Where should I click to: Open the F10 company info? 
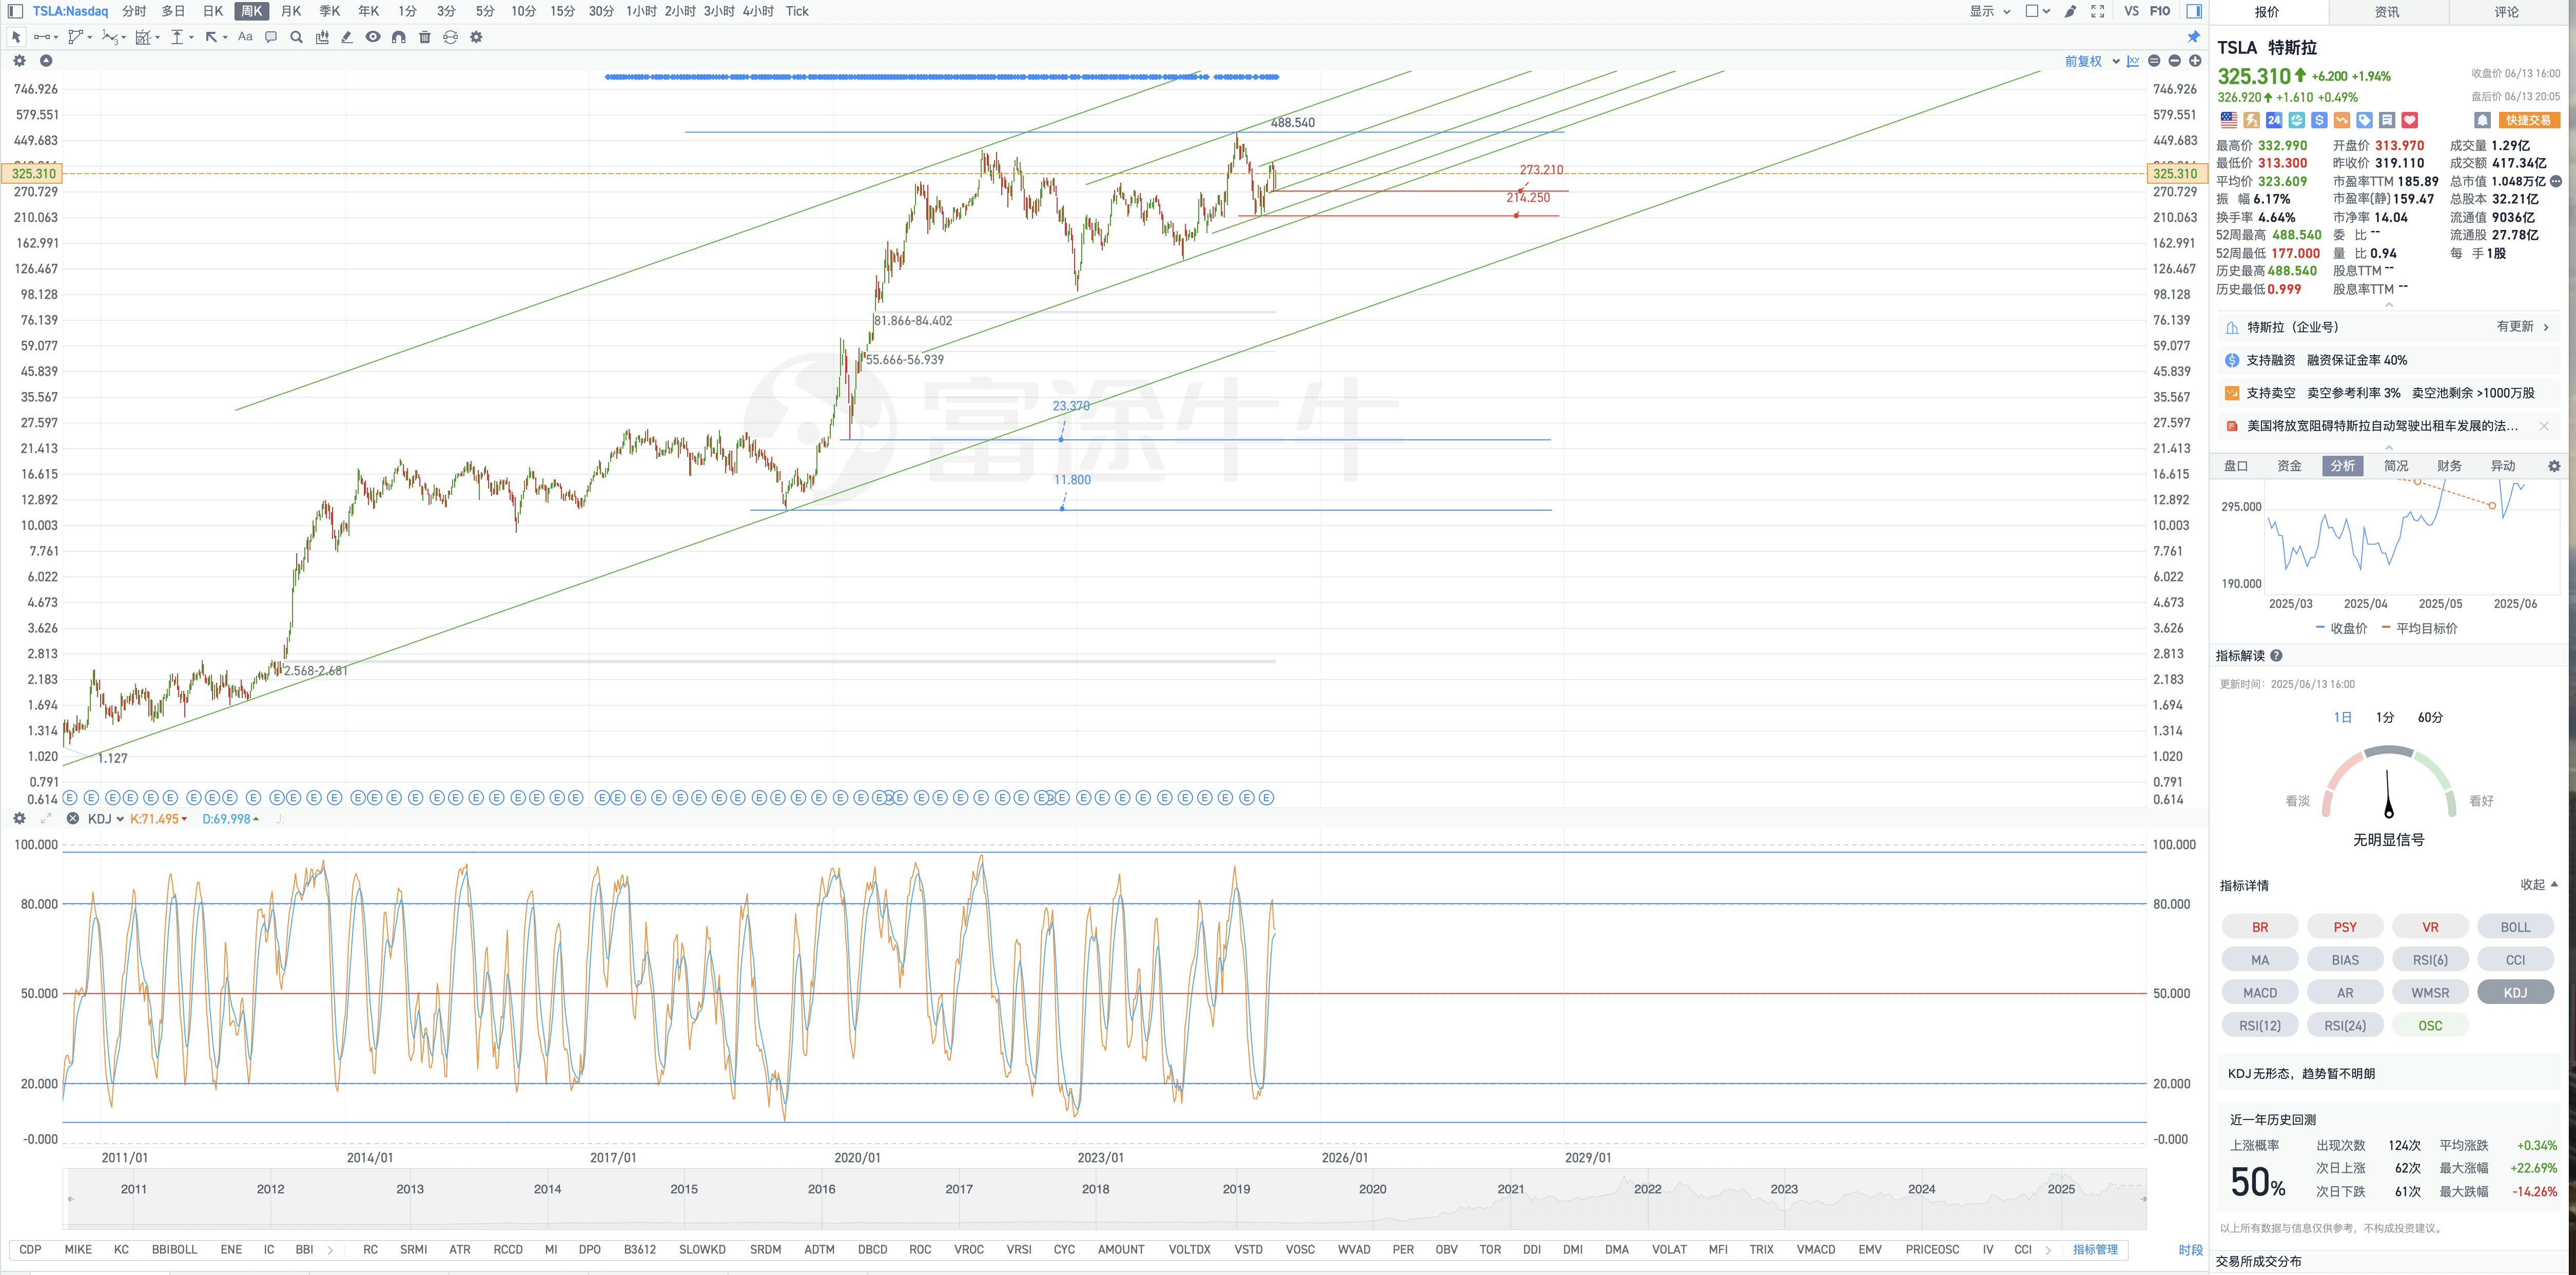coord(2160,11)
